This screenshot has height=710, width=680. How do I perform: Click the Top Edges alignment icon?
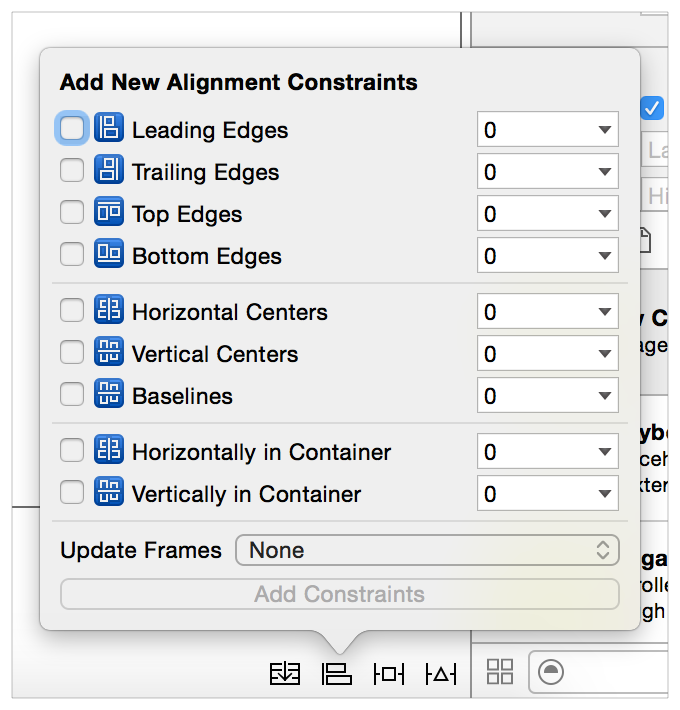pos(109,211)
